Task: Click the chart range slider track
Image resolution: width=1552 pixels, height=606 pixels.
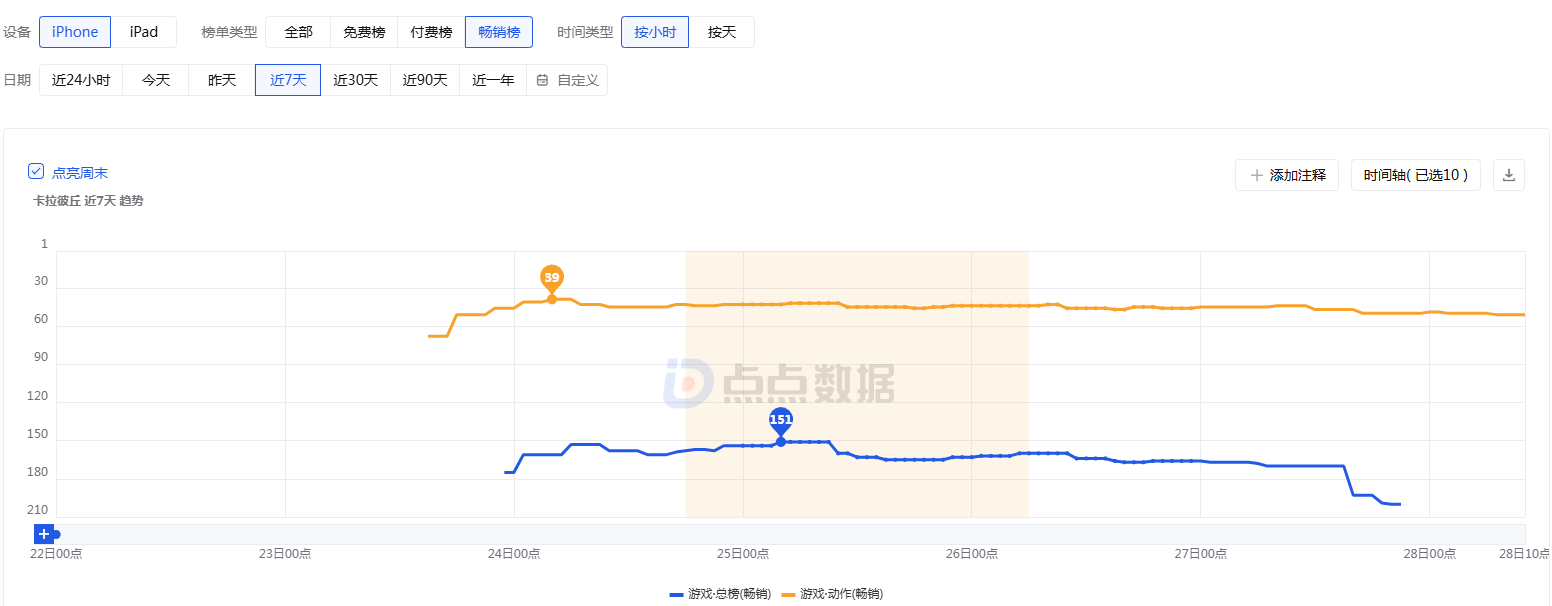Action: [790, 534]
